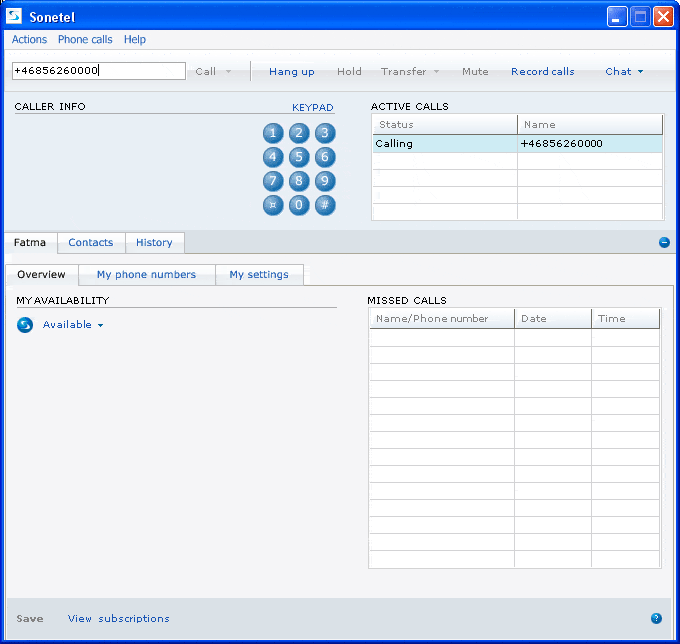Click the active calls Name column header
The width and height of the screenshot is (680, 644).
[590, 125]
